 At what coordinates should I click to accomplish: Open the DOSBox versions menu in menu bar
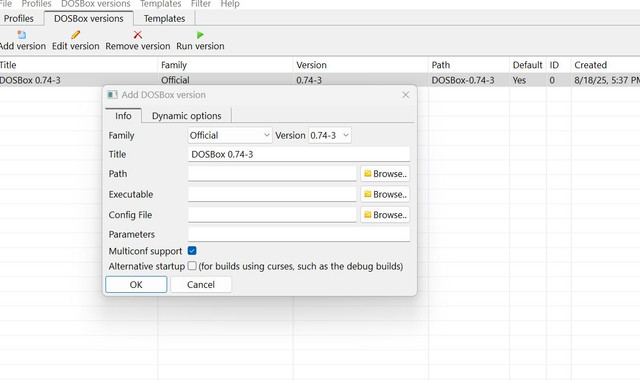[96, 4]
